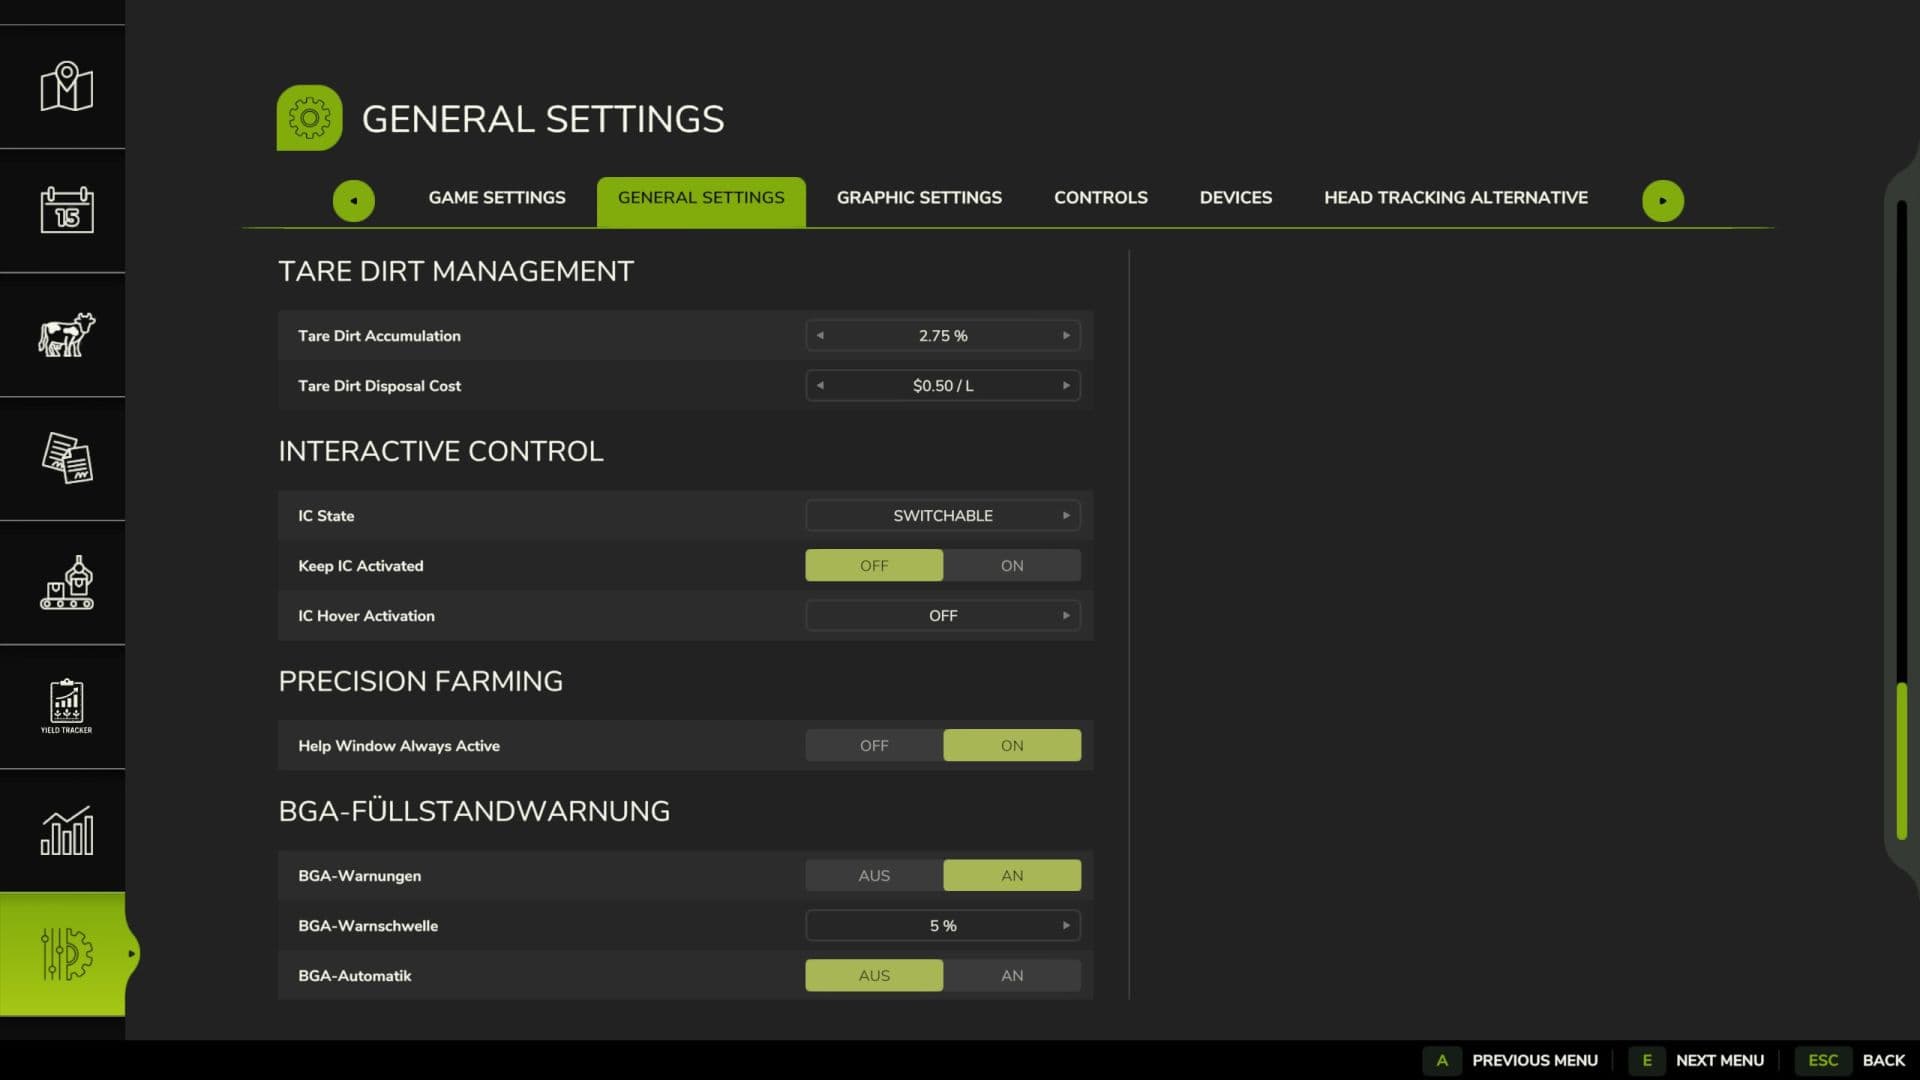Click Next Menu button
Viewport: 1920px width, 1080px height.
[x=1697, y=1060]
